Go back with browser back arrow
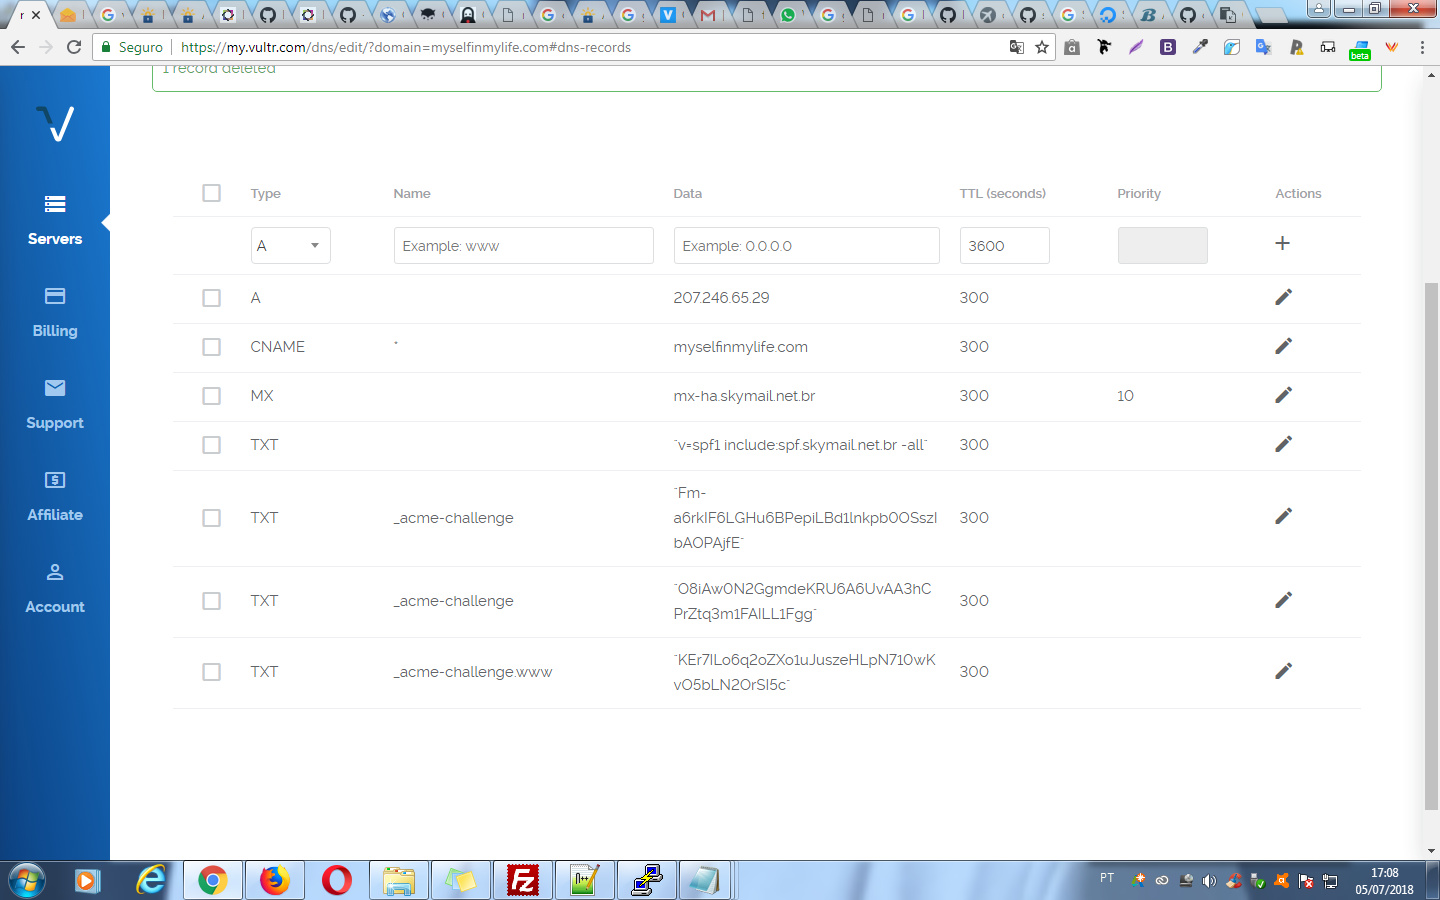 click(x=18, y=47)
